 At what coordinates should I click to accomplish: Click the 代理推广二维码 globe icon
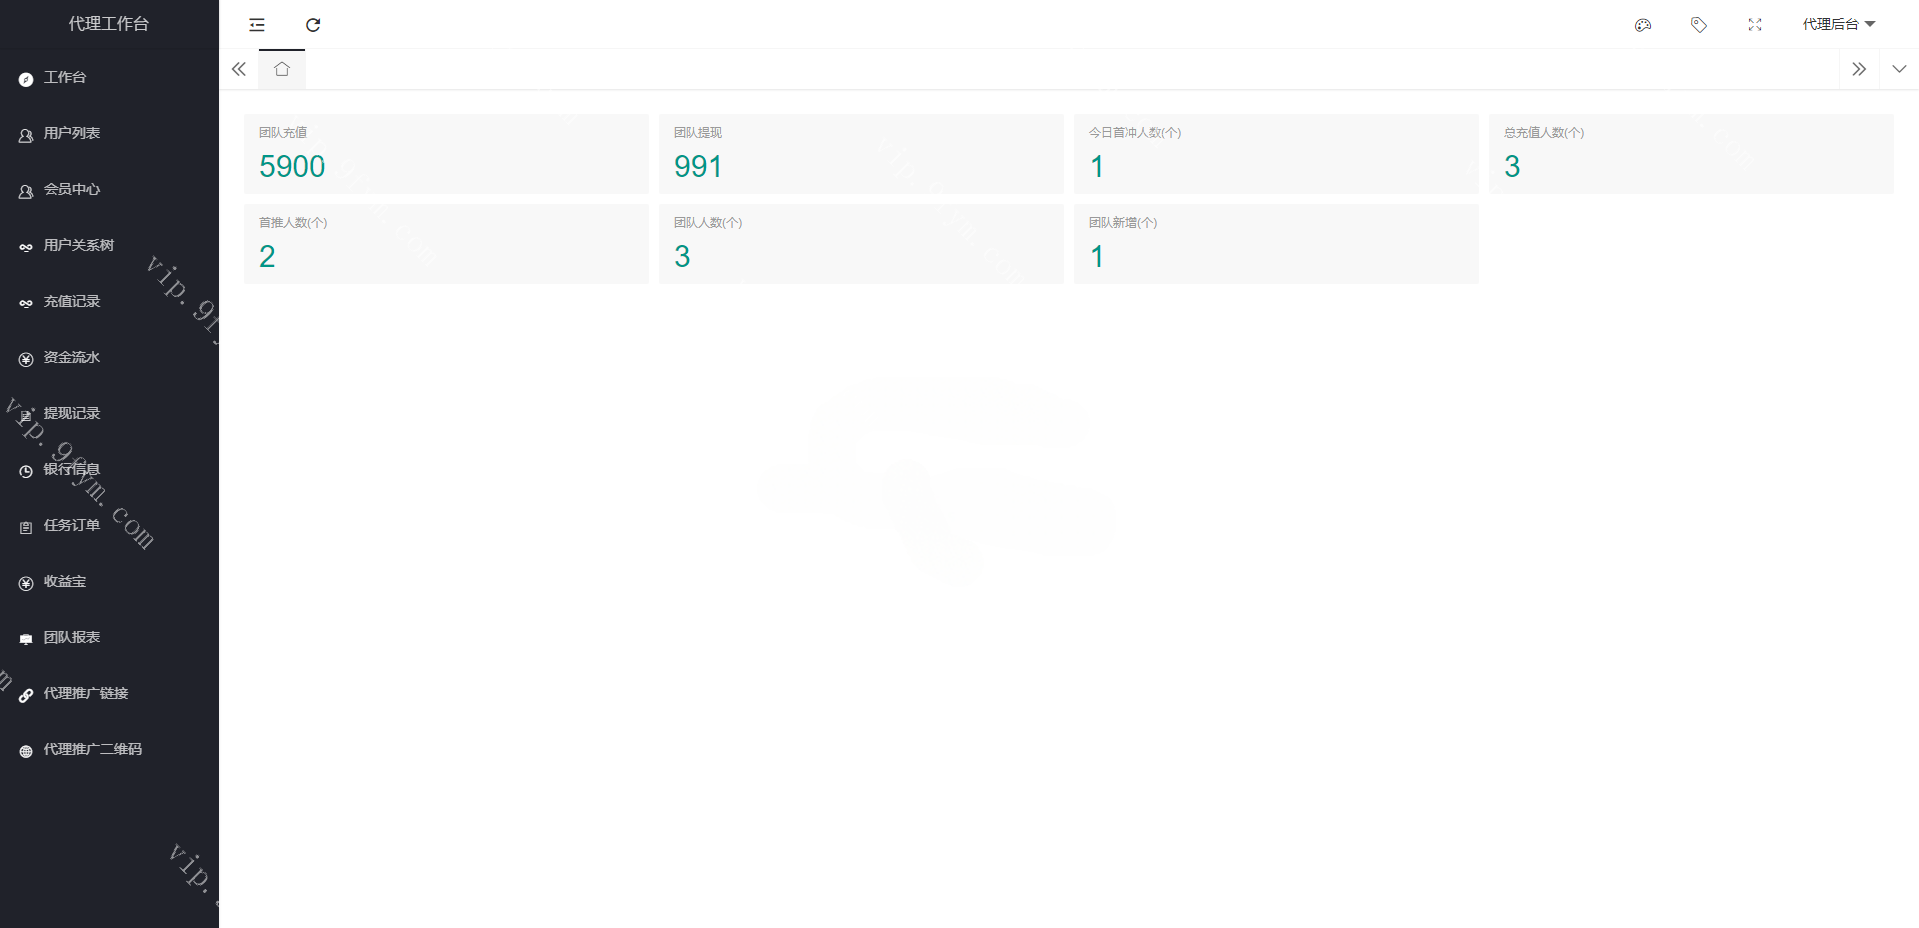click(x=26, y=751)
